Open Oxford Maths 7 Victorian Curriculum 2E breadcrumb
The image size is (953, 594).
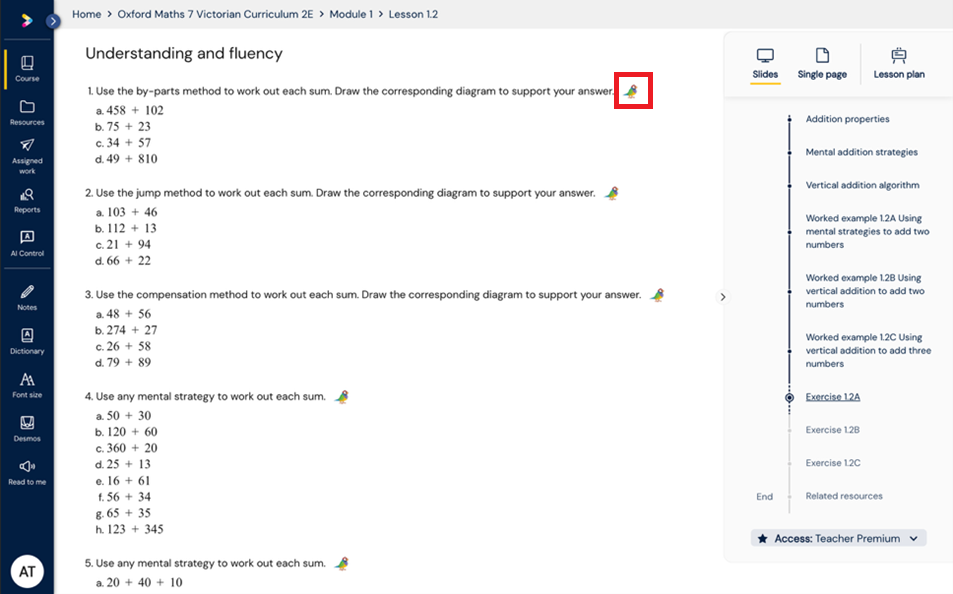coord(215,14)
